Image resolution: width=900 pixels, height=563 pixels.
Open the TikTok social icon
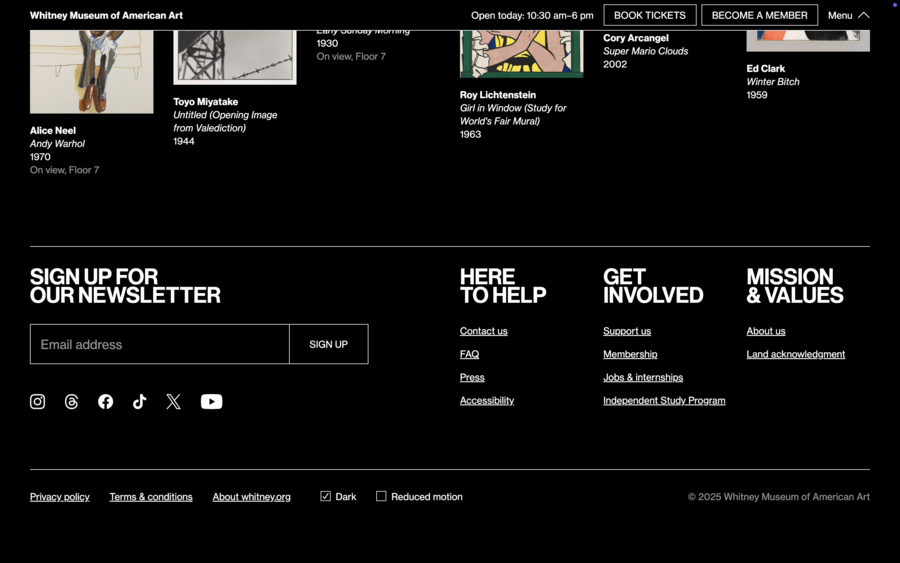click(139, 402)
